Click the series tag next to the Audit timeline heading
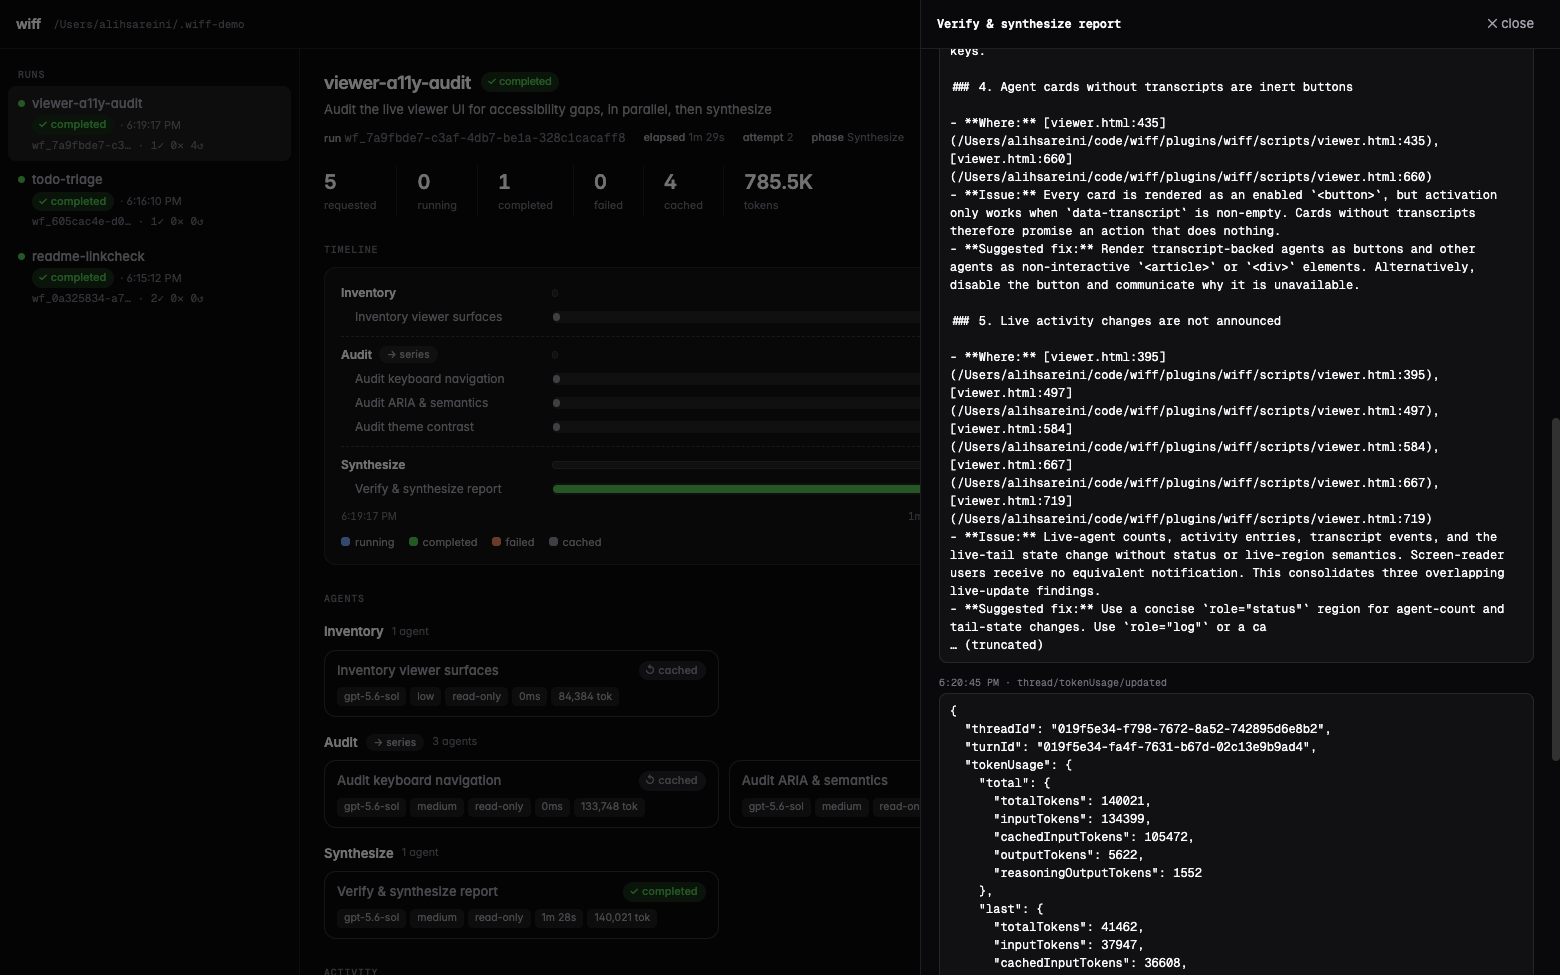The width and height of the screenshot is (1560, 975). click(408, 354)
